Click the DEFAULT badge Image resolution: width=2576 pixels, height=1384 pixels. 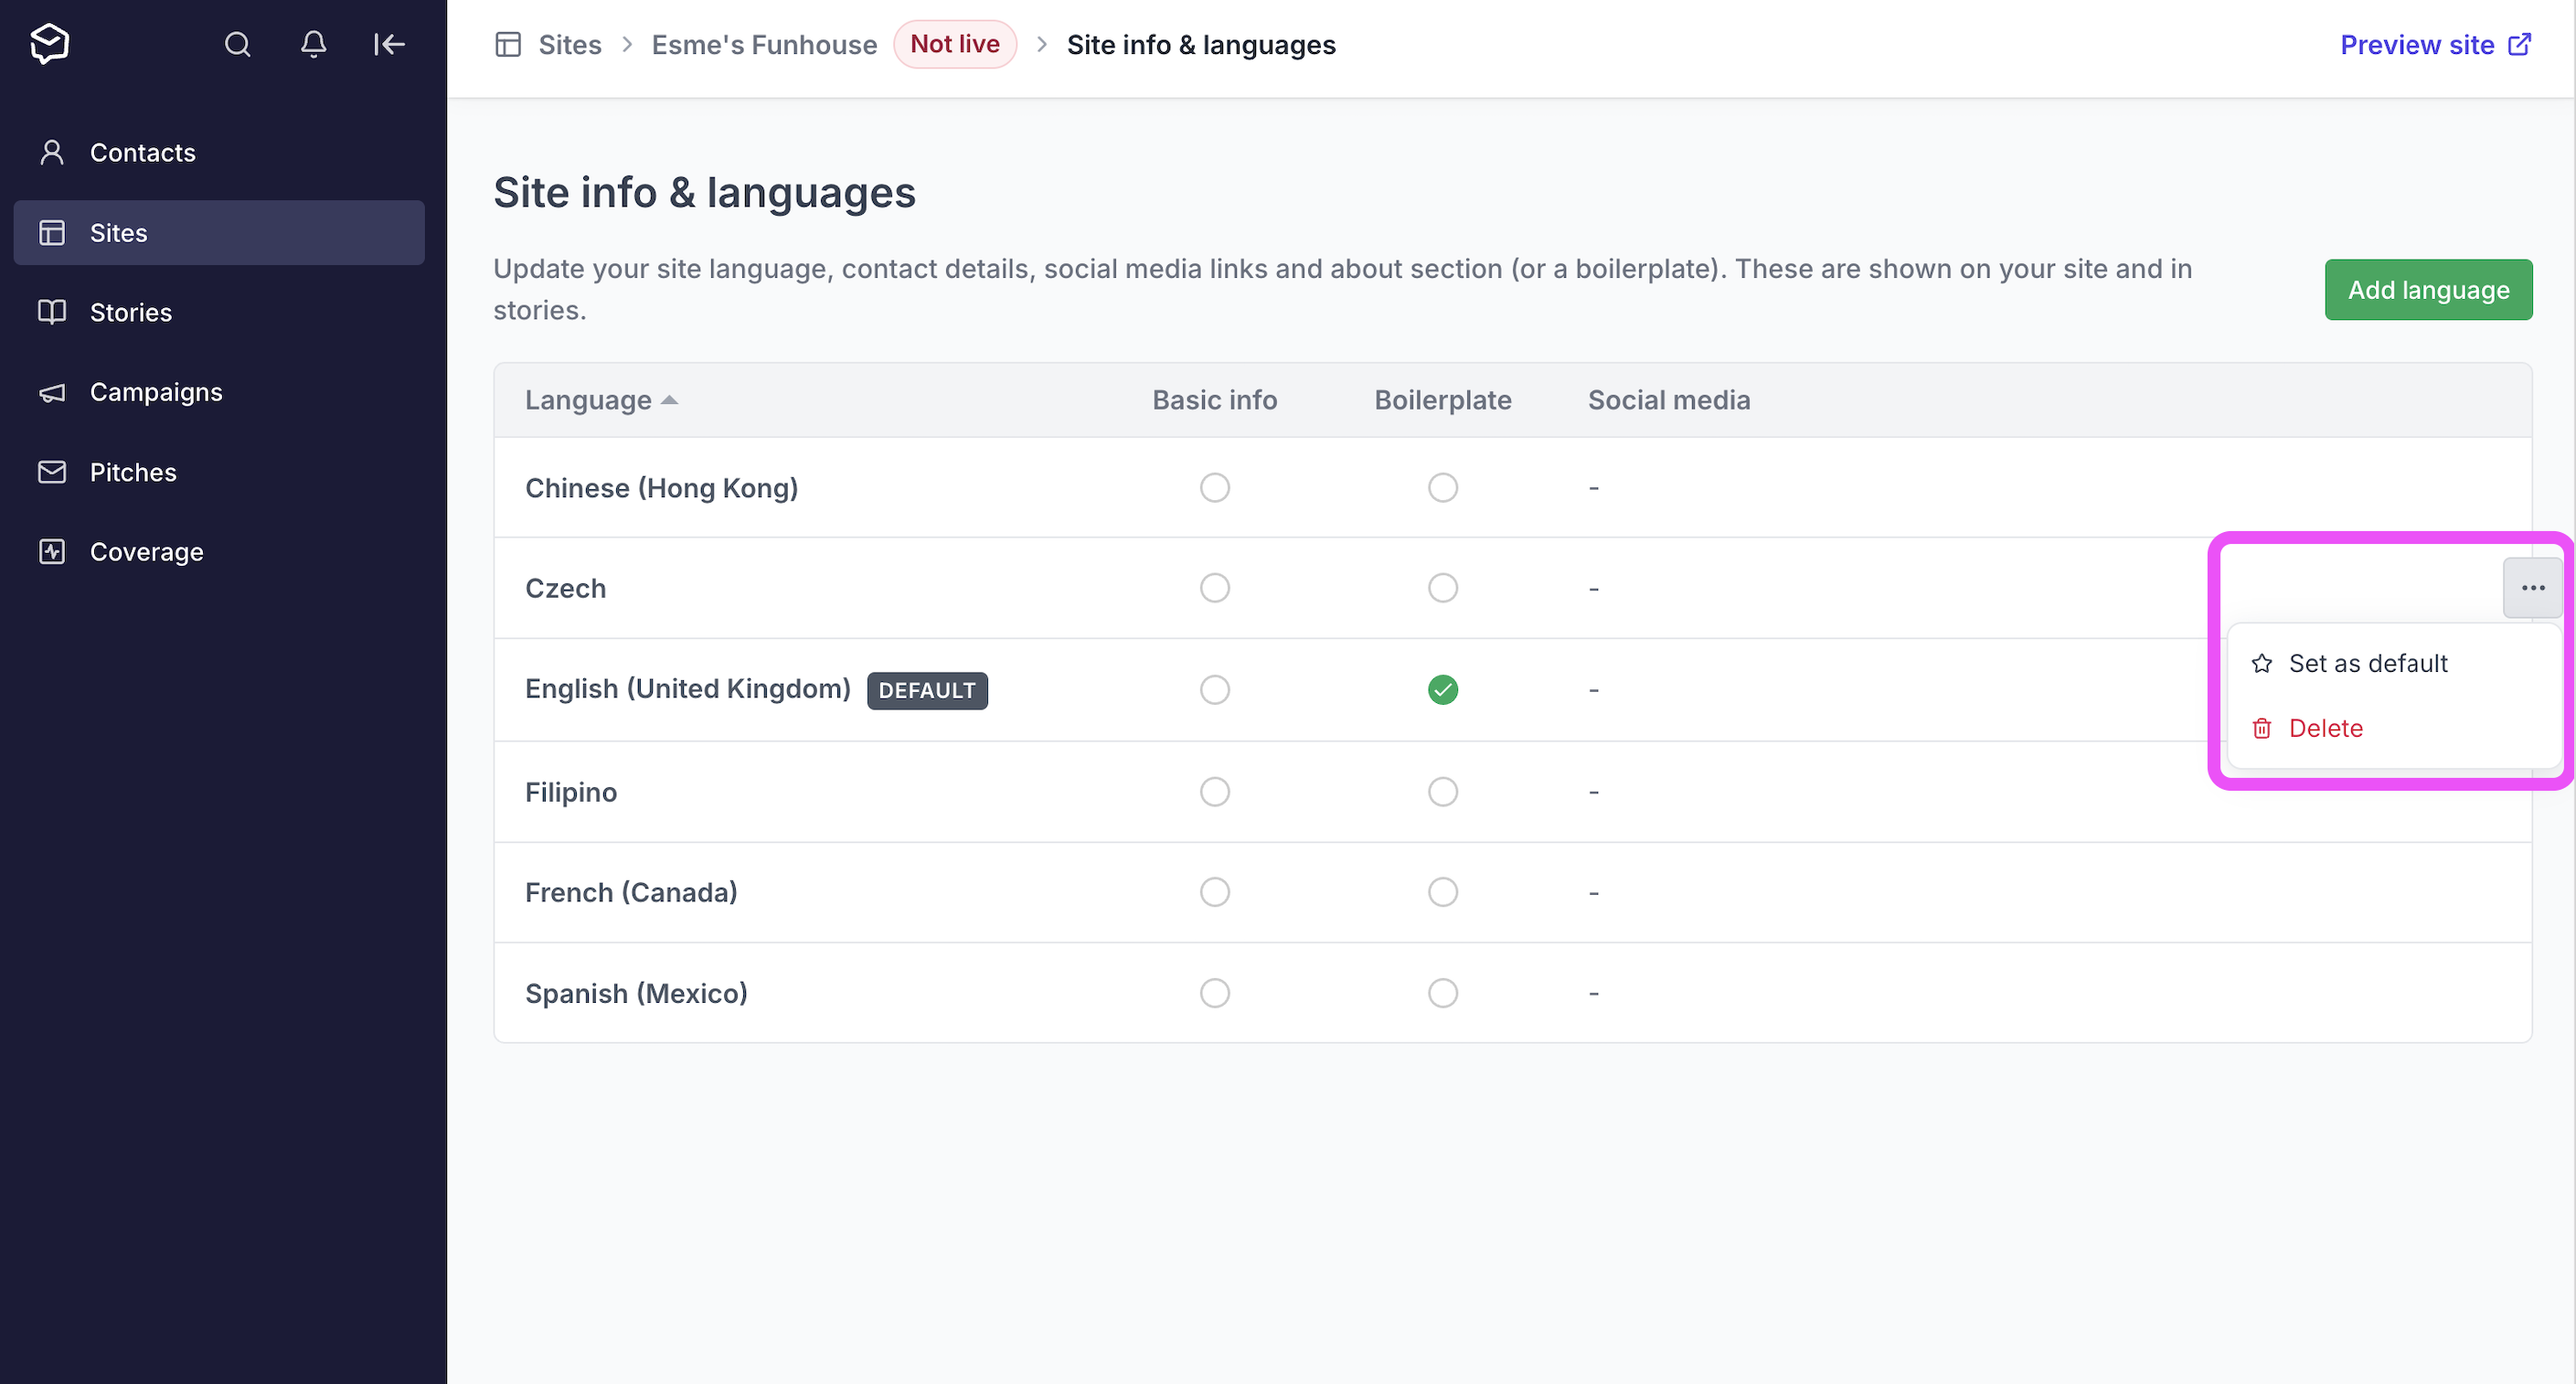(927, 691)
